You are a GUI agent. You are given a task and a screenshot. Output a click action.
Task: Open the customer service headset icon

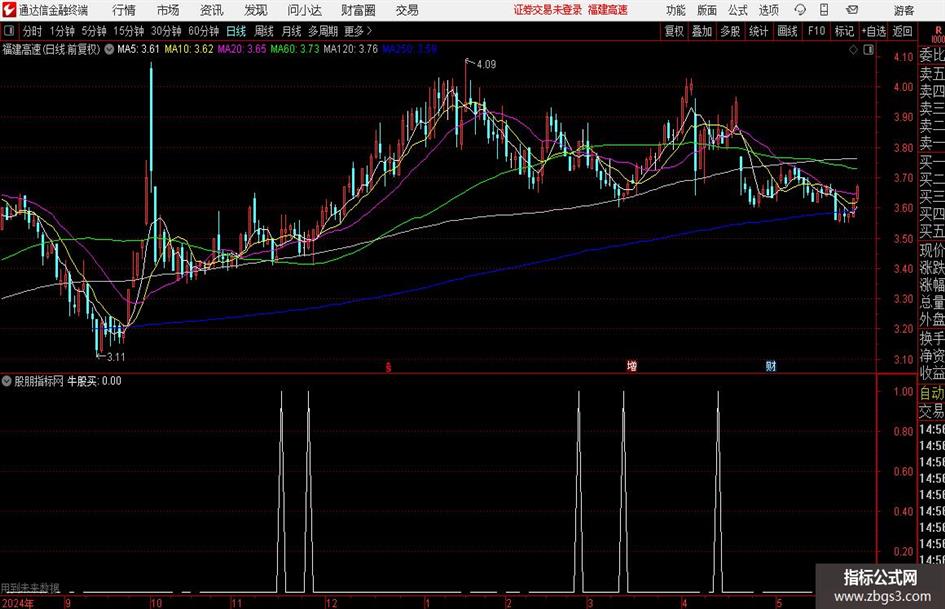(x=800, y=10)
